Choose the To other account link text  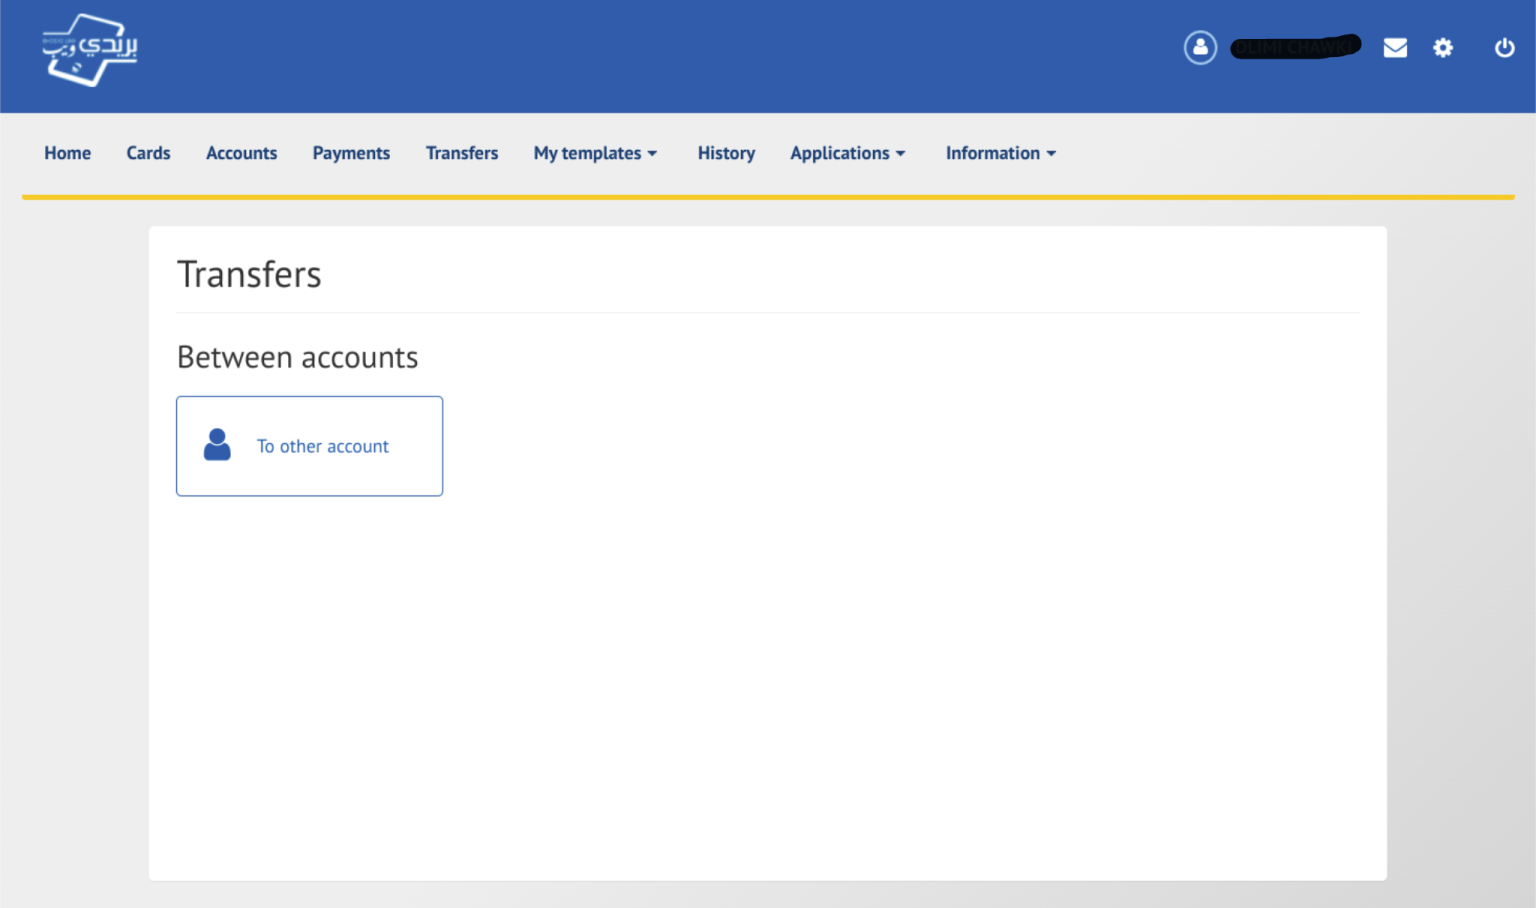click(x=322, y=446)
